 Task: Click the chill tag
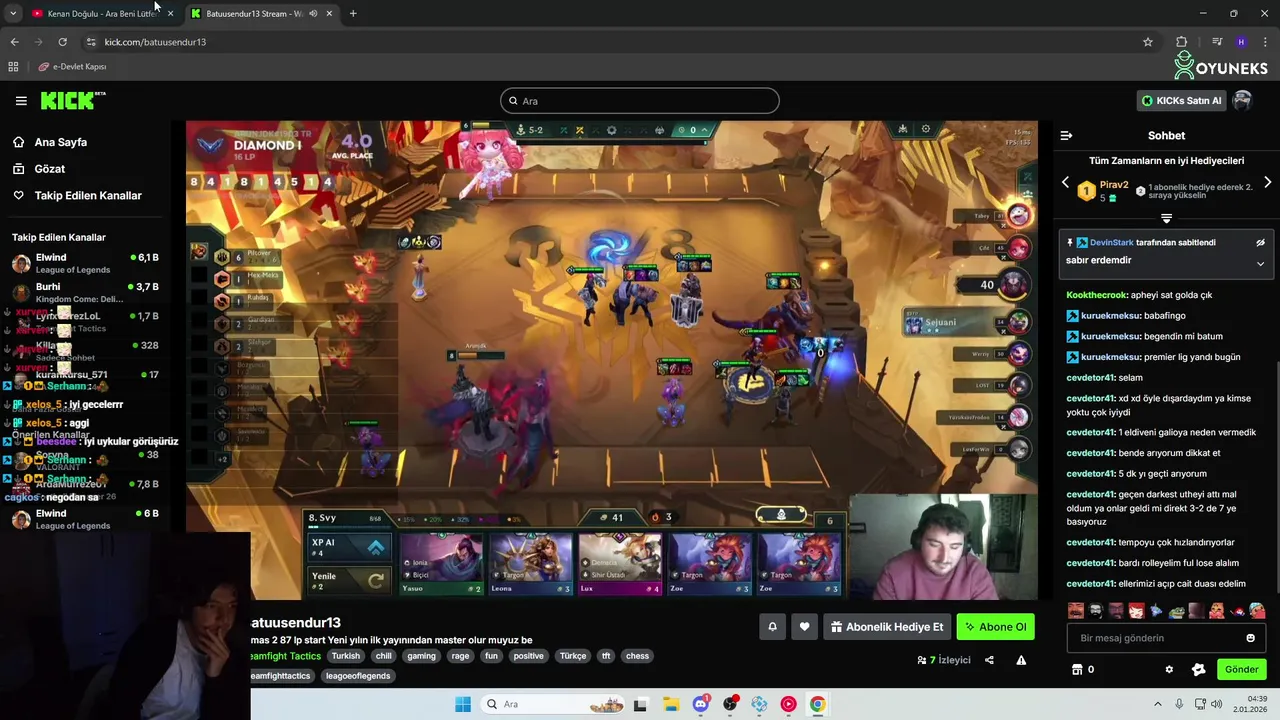pos(383,656)
